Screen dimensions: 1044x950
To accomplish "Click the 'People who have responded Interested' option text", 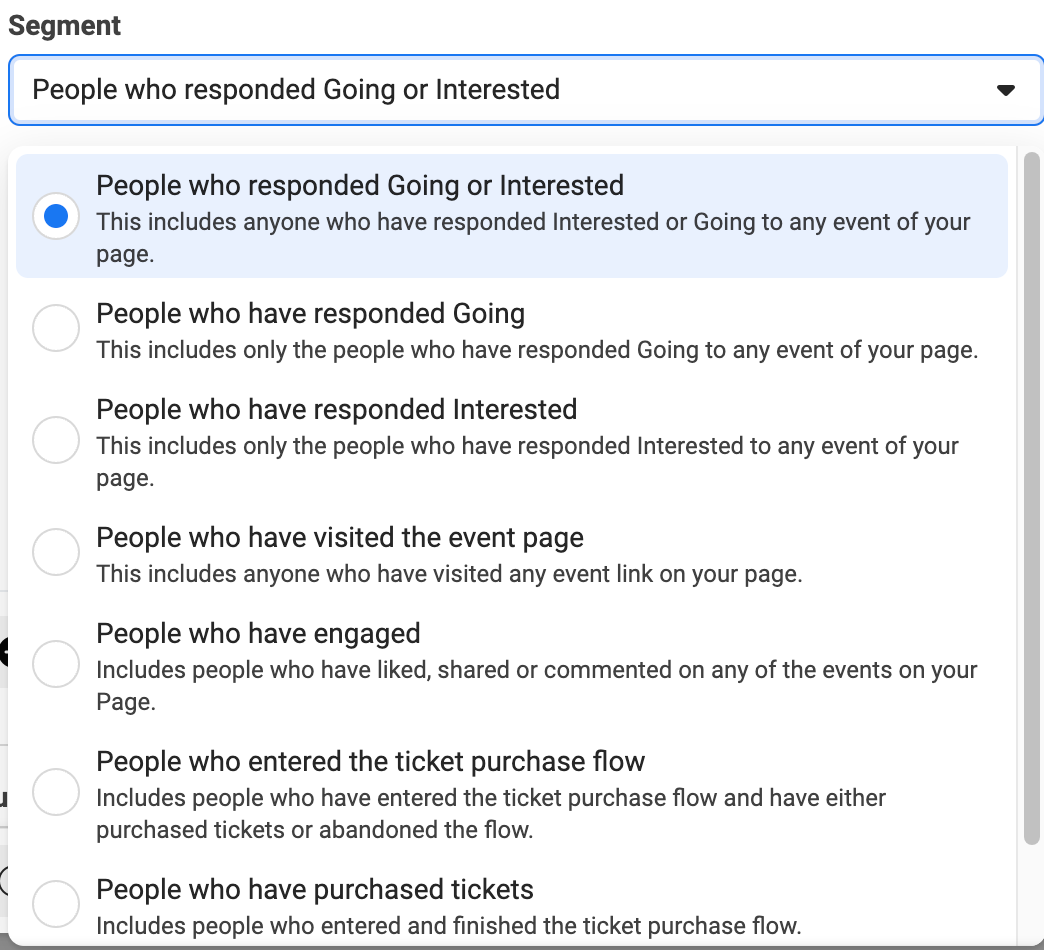I will [336, 409].
